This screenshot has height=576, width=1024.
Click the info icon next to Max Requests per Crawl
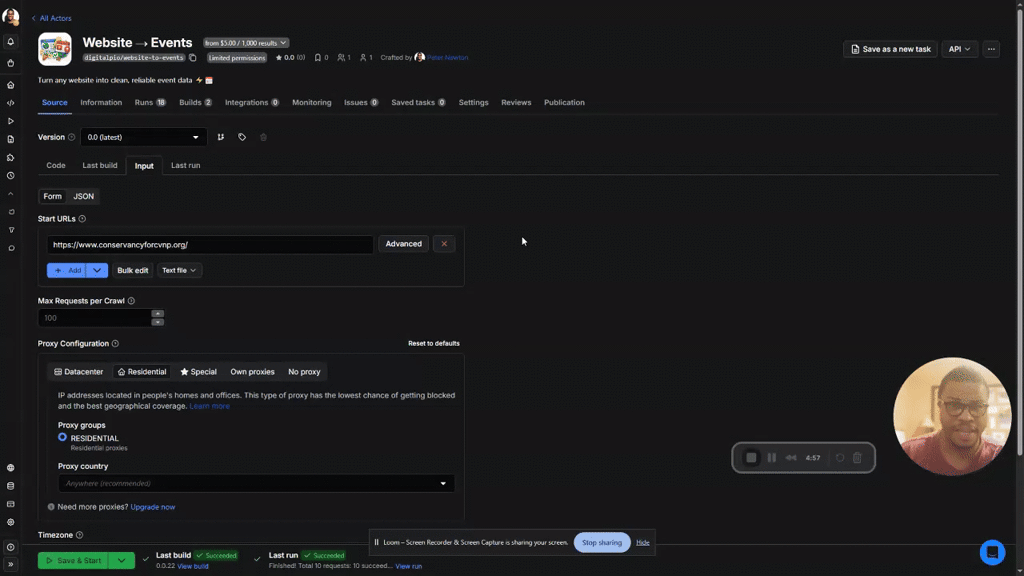[131, 301]
